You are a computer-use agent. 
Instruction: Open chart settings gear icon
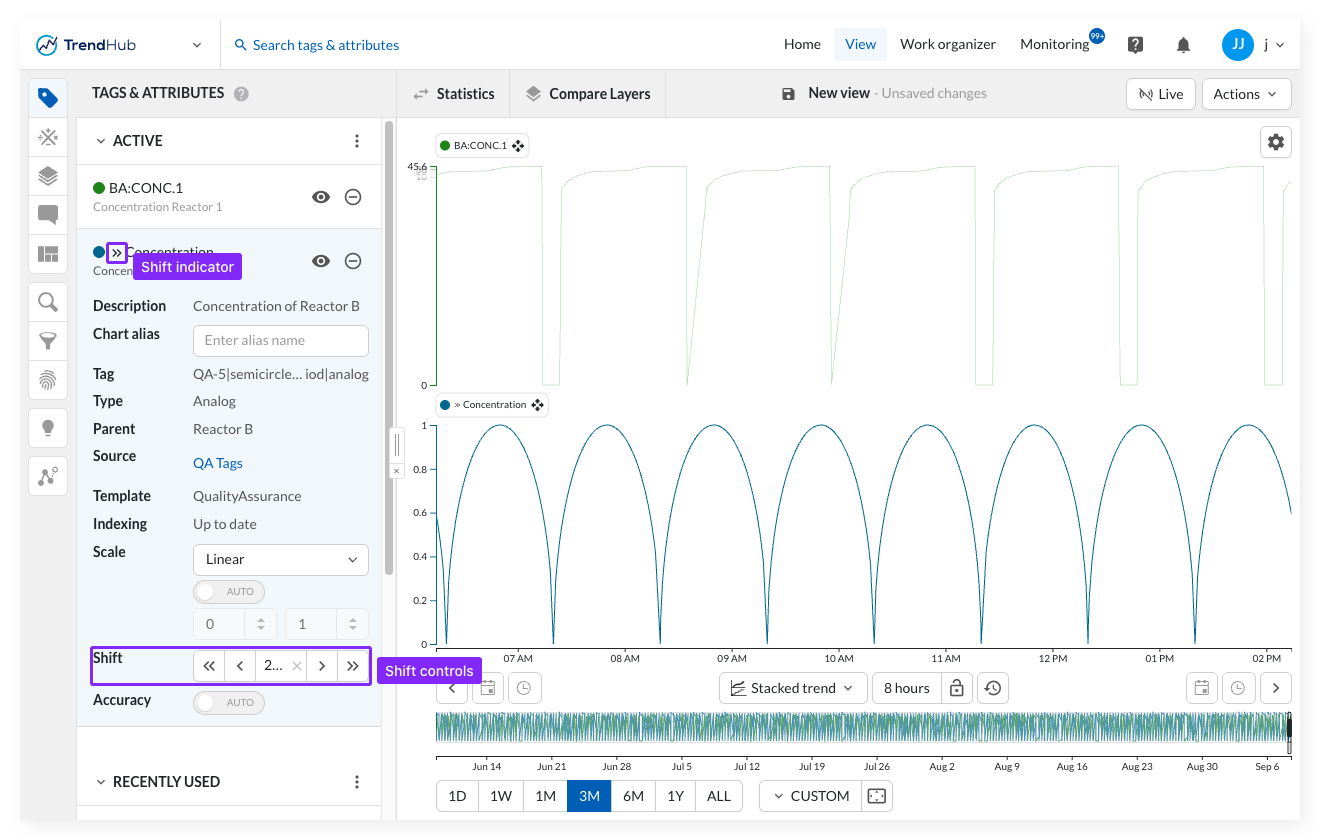pyautogui.click(x=1276, y=142)
